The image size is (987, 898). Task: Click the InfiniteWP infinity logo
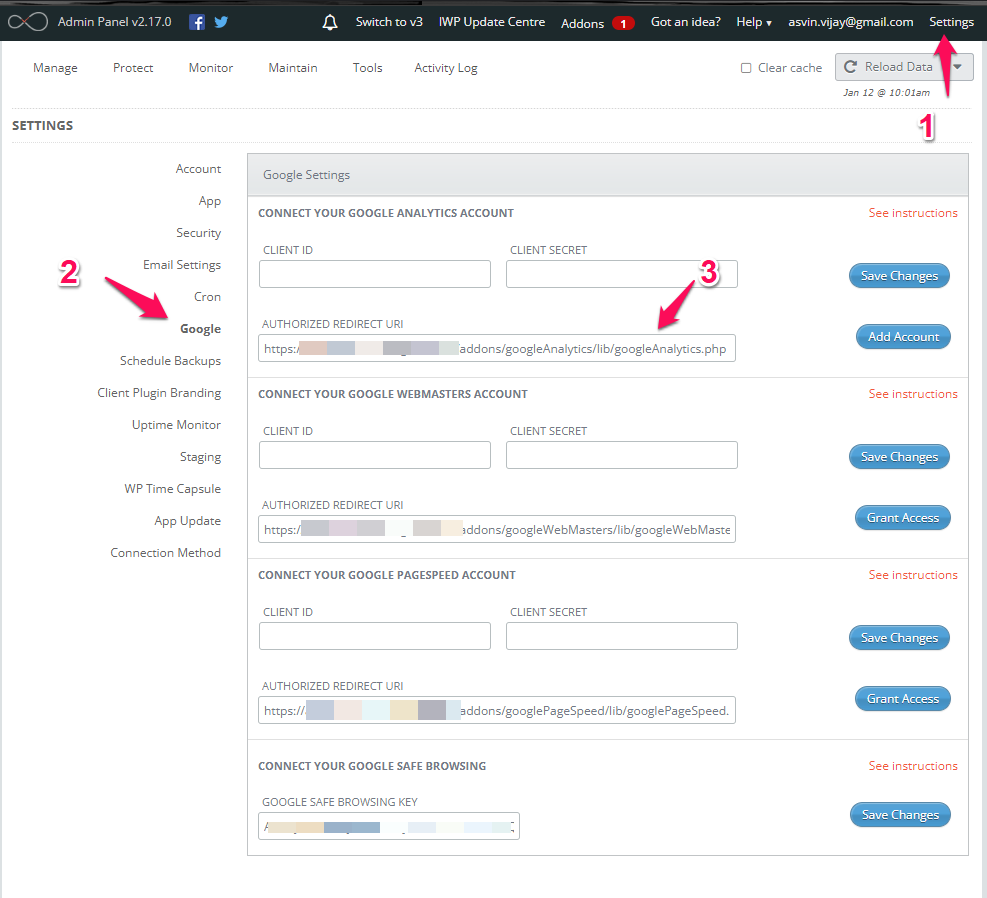coord(28,22)
